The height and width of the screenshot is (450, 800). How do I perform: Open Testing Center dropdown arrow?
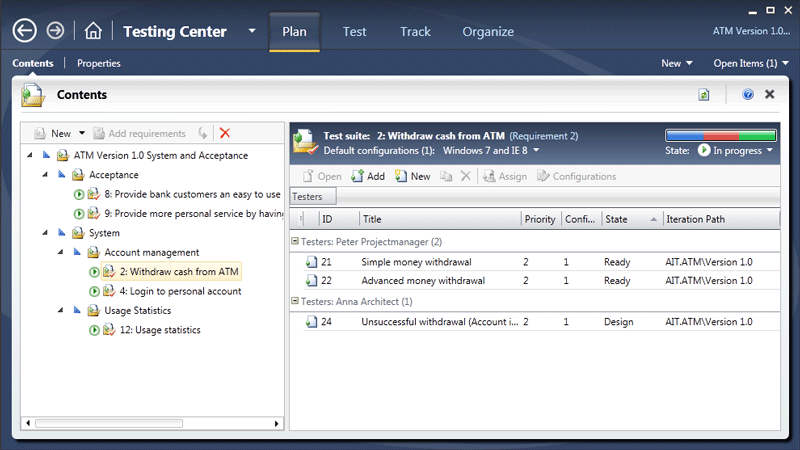click(252, 31)
